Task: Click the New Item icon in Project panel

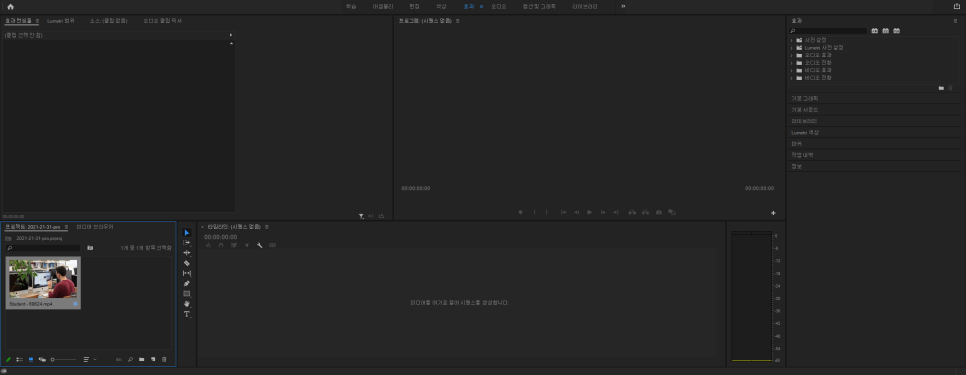Action: pos(153,359)
